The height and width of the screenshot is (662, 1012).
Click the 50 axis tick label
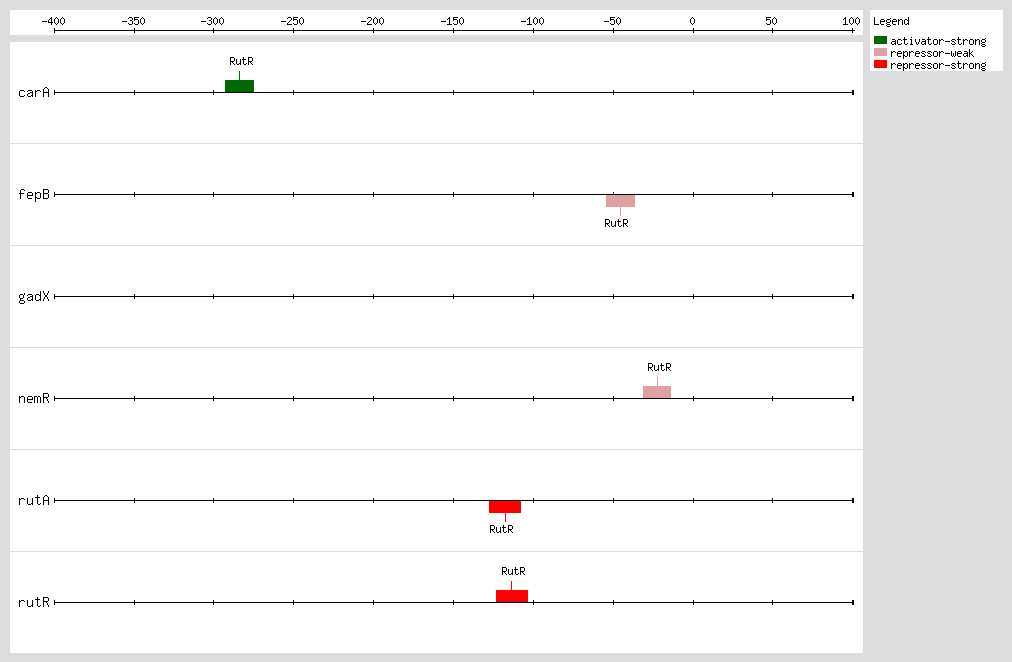771,21
